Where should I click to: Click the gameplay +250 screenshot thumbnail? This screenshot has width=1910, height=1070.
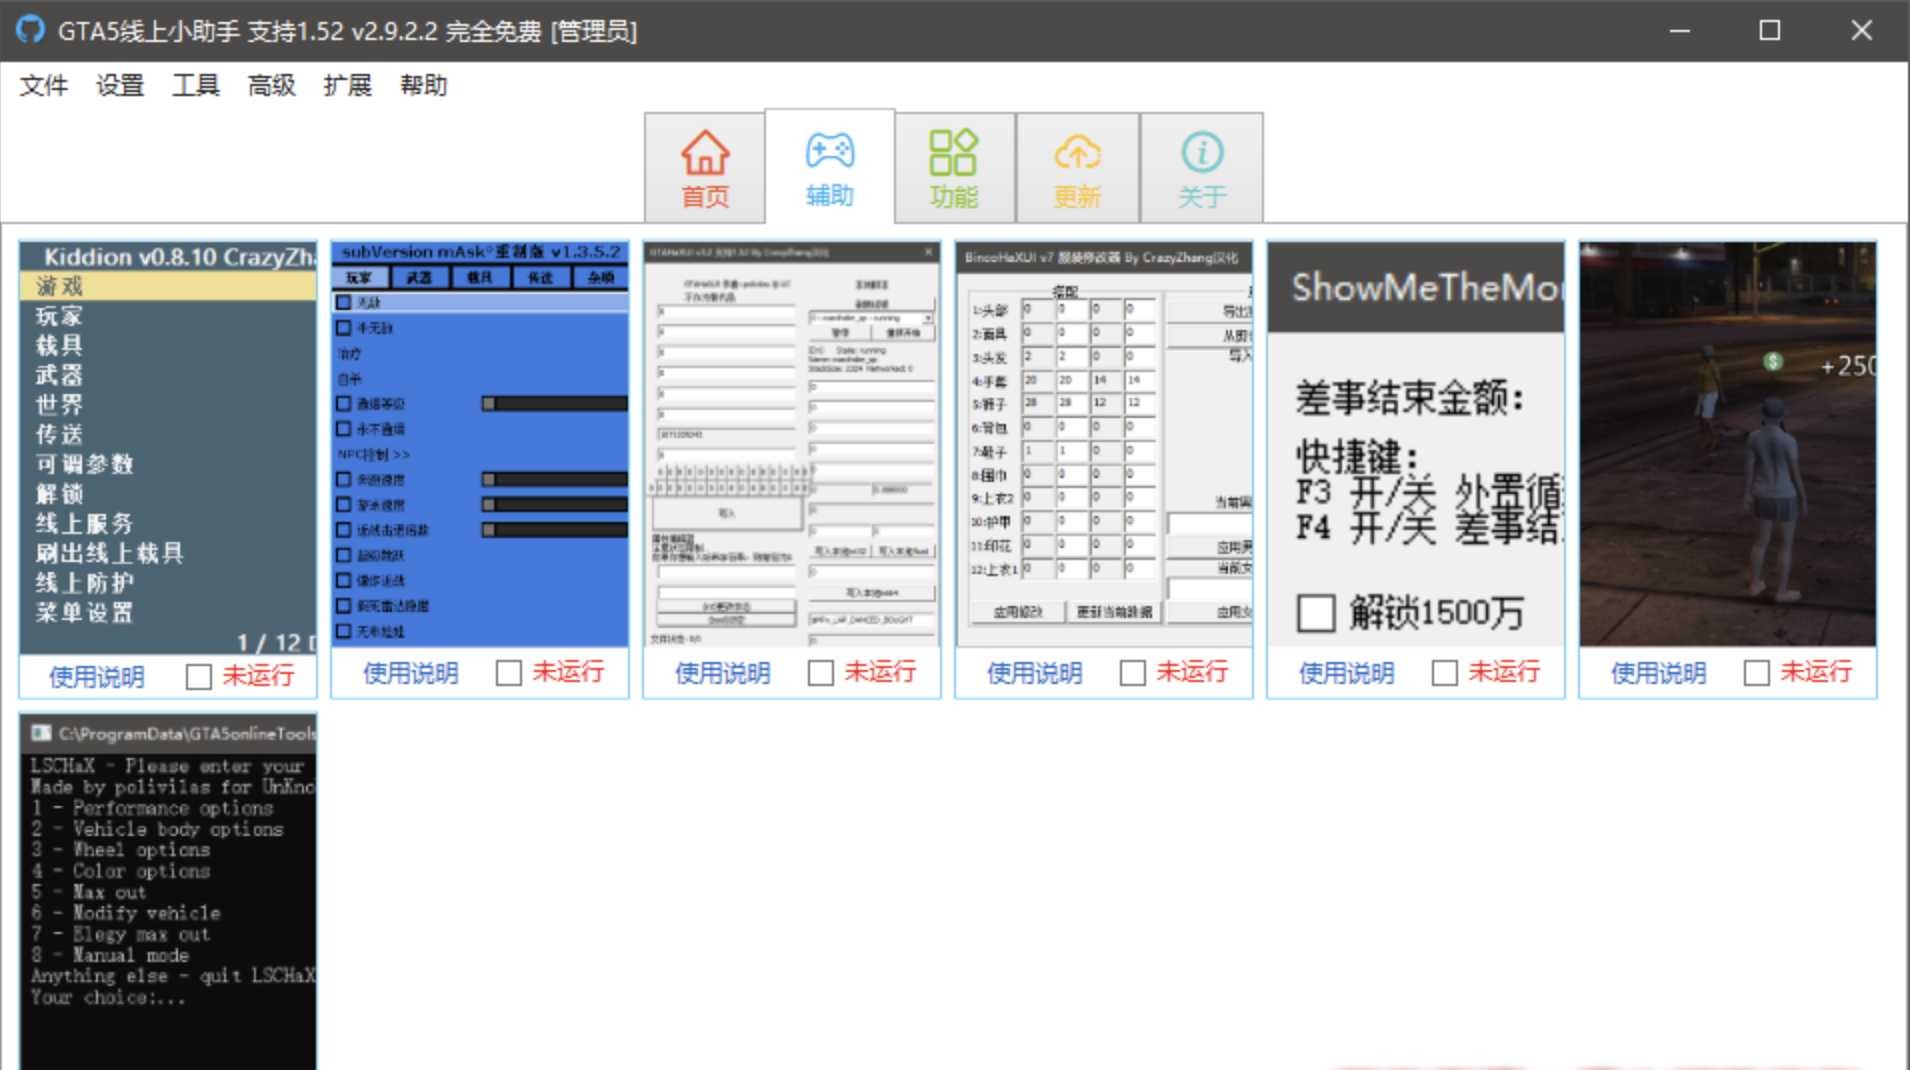(x=1728, y=444)
